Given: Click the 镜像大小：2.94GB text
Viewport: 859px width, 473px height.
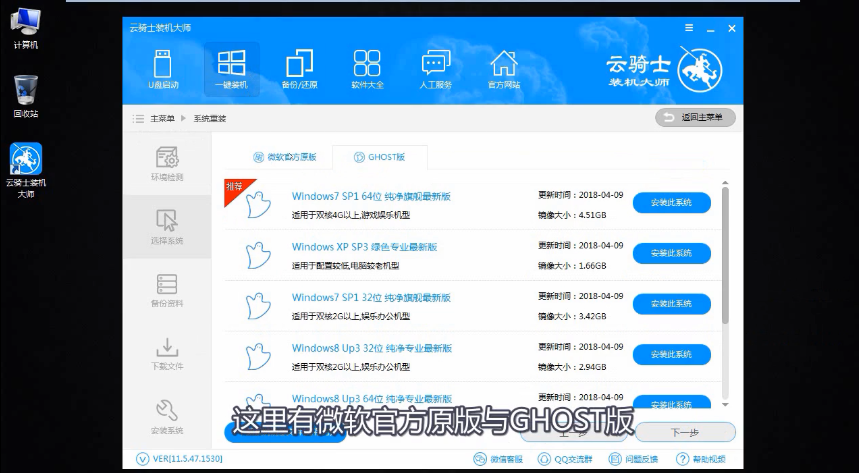Looking at the screenshot, I should tap(572, 367).
